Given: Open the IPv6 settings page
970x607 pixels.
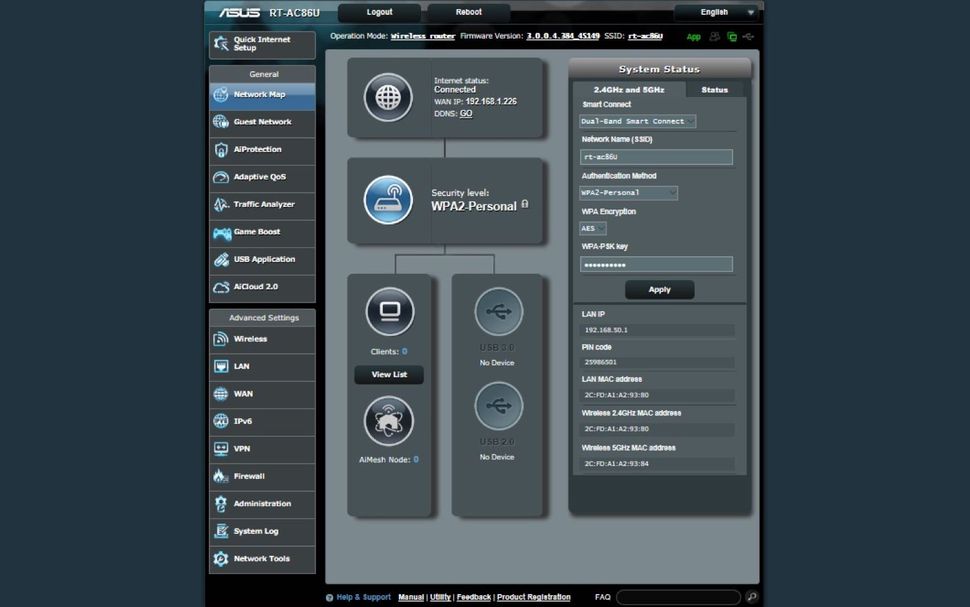Looking at the screenshot, I should click(x=262, y=421).
